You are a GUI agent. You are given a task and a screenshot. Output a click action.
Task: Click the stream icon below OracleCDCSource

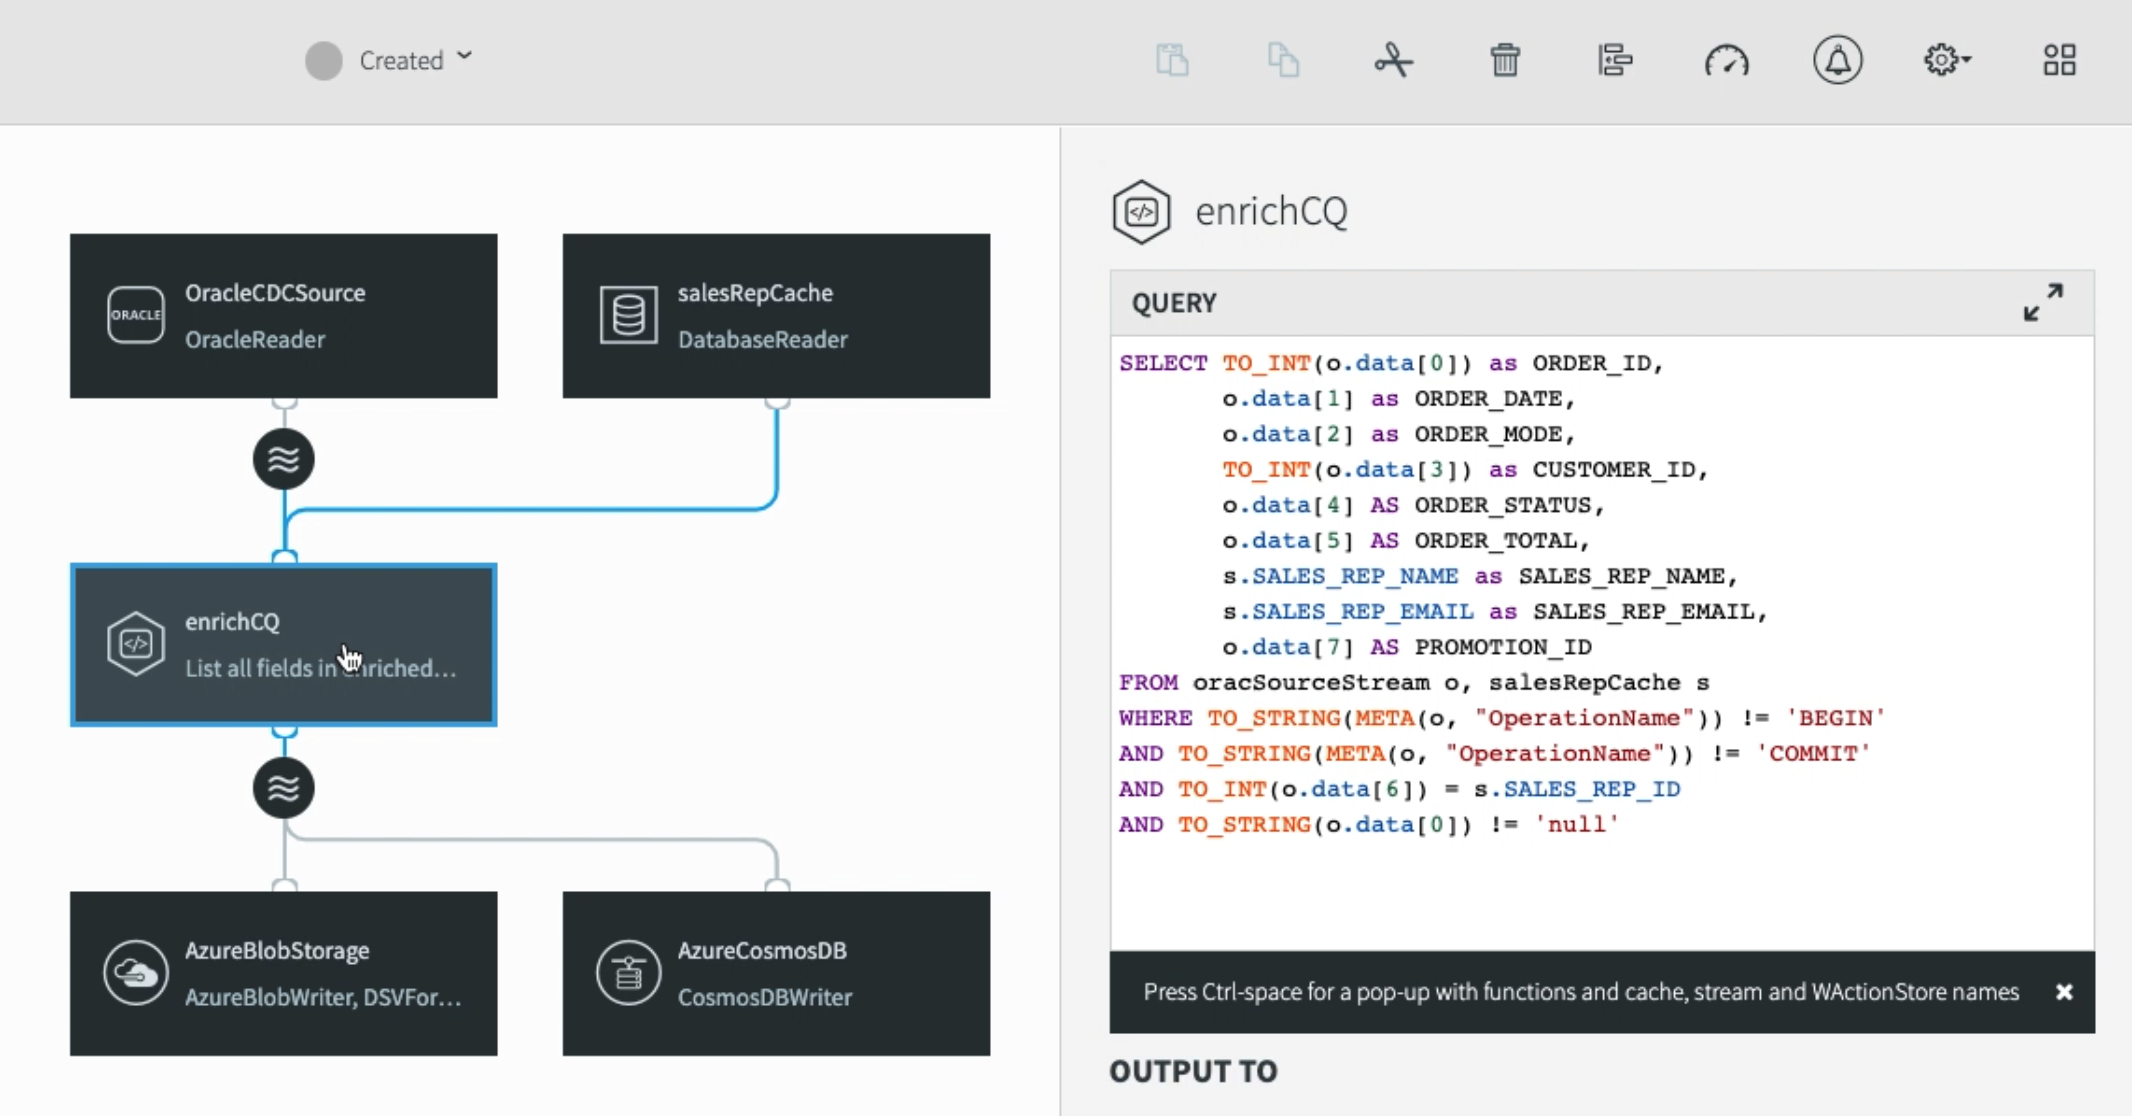284,459
